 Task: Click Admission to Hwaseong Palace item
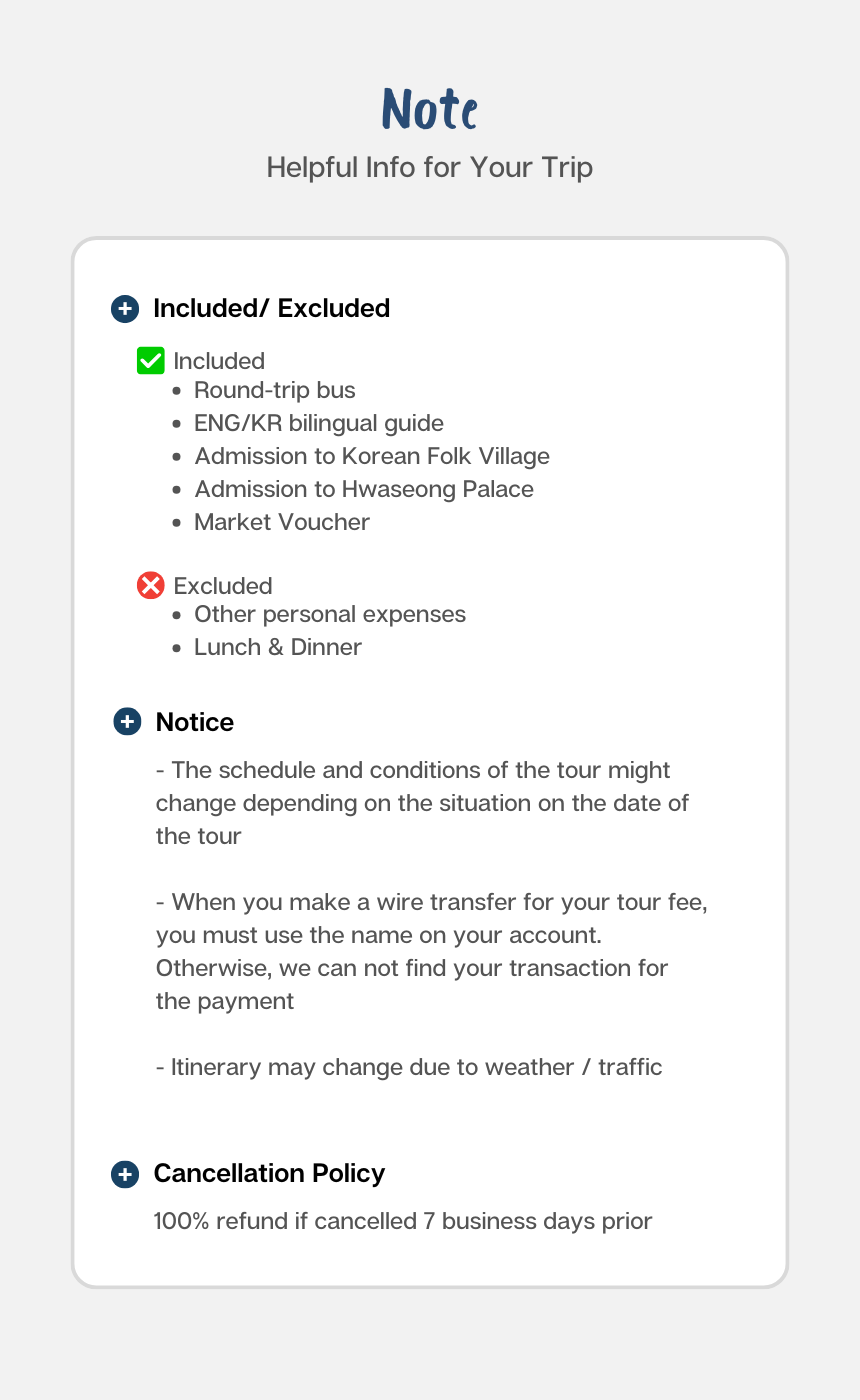click(364, 489)
